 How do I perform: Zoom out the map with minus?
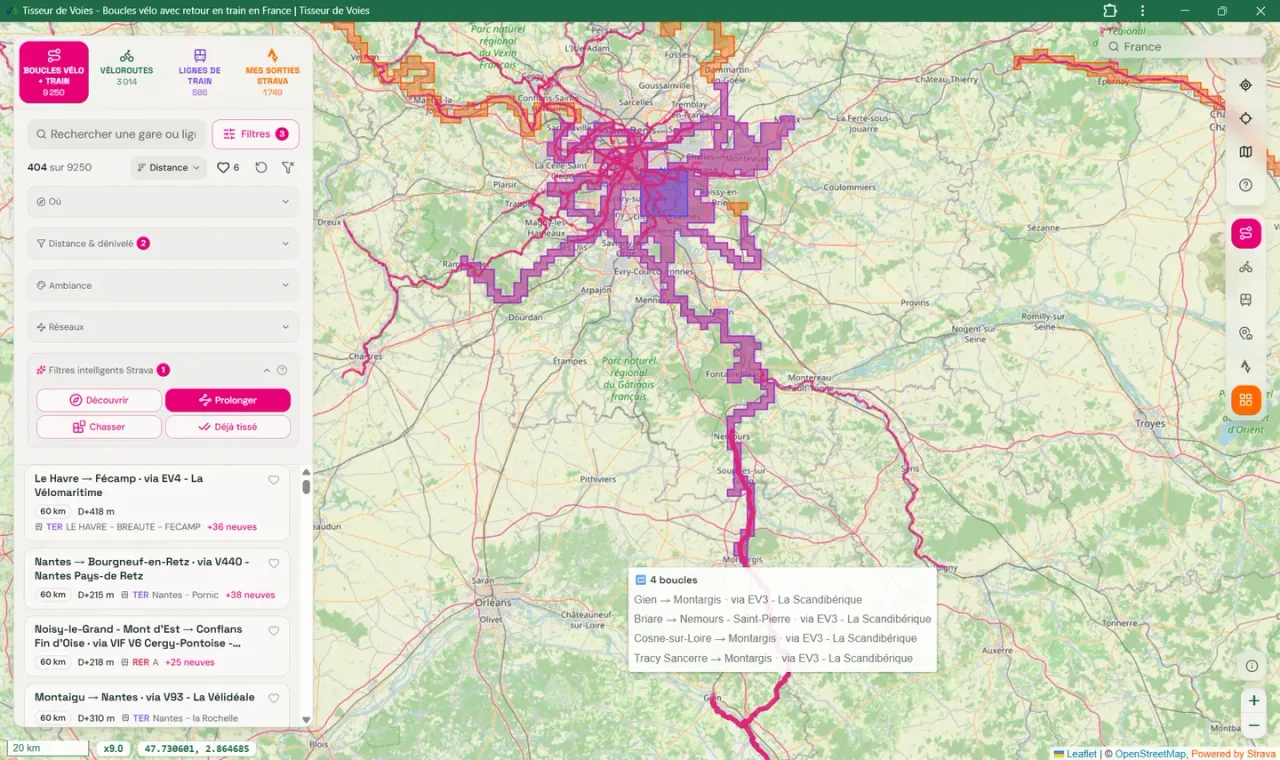pyautogui.click(x=1253, y=726)
